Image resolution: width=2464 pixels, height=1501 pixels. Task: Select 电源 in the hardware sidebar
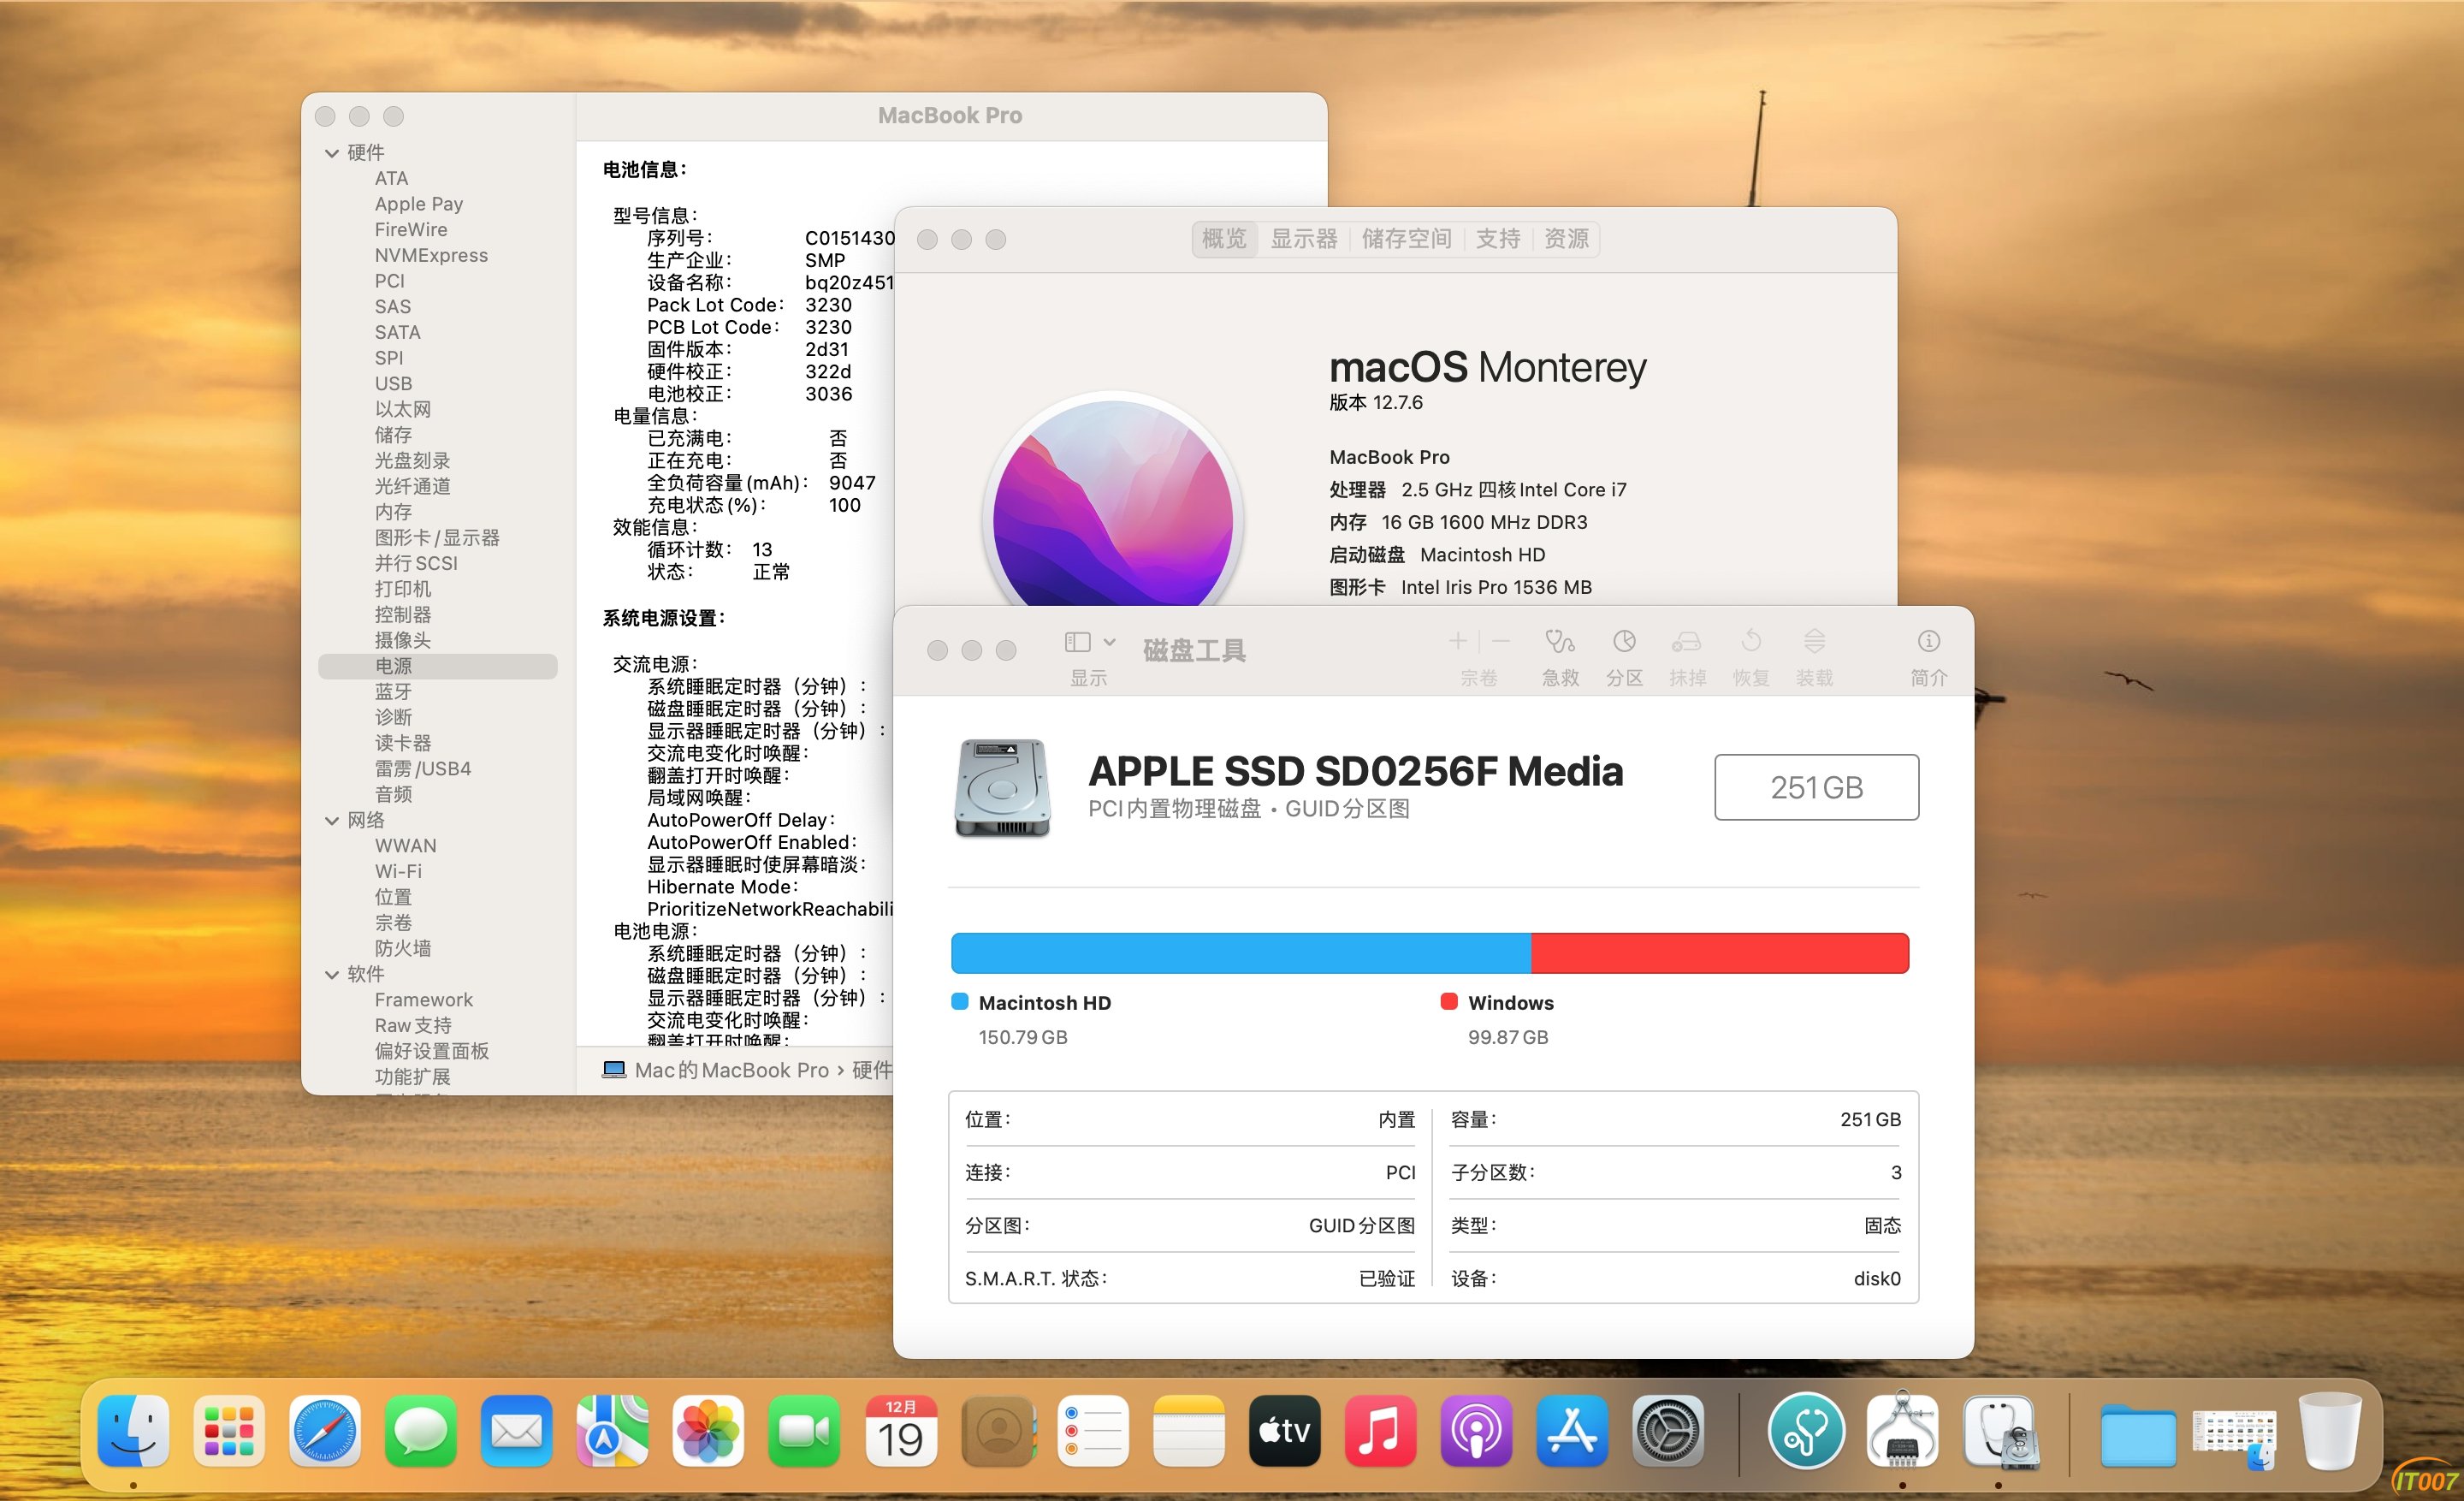tap(437, 666)
